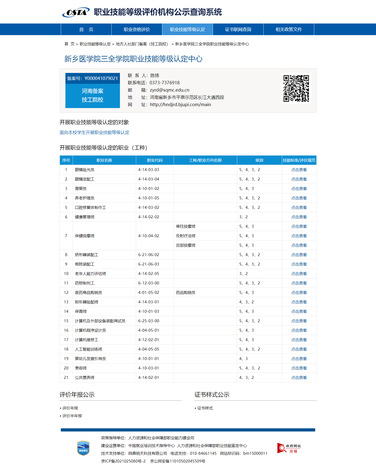
Task: Go to the 证书联网查询 tab
Action: click(238, 29)
